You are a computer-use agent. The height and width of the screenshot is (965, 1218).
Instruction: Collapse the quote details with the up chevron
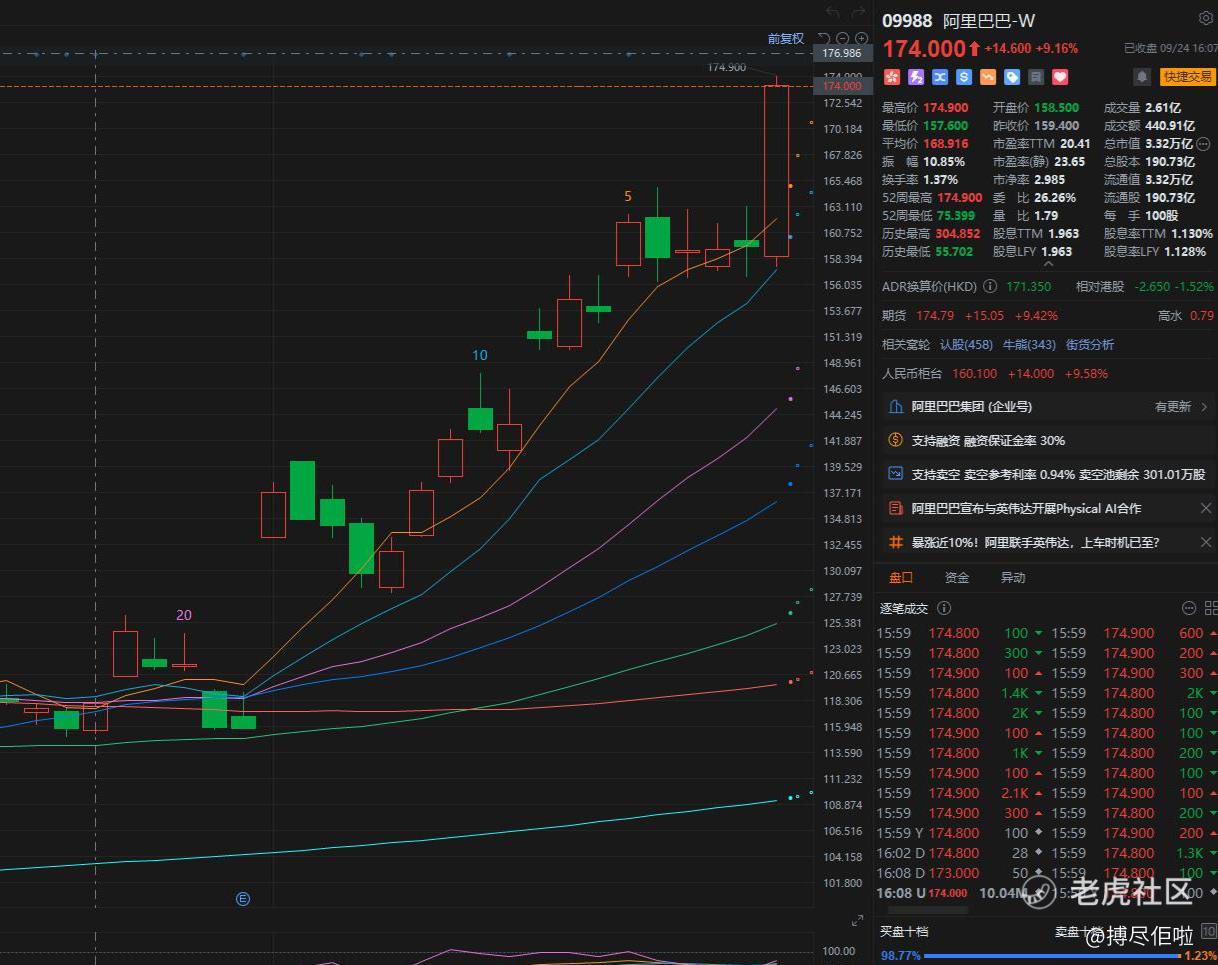point(1048,265)
